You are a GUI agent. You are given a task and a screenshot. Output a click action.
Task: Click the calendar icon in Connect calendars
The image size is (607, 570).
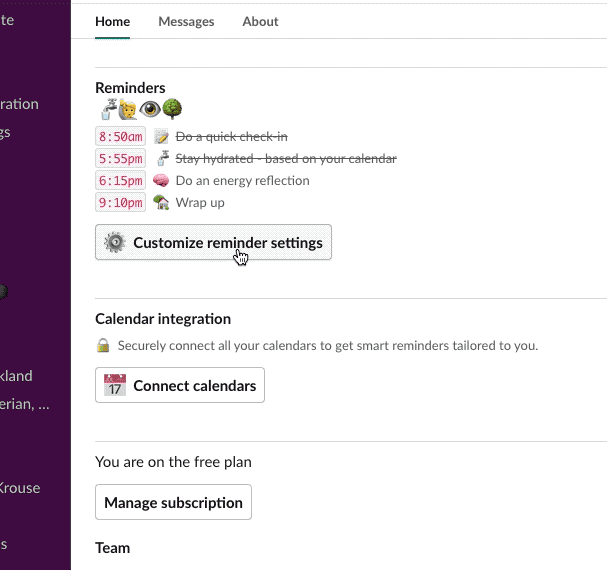click(115, 385)
